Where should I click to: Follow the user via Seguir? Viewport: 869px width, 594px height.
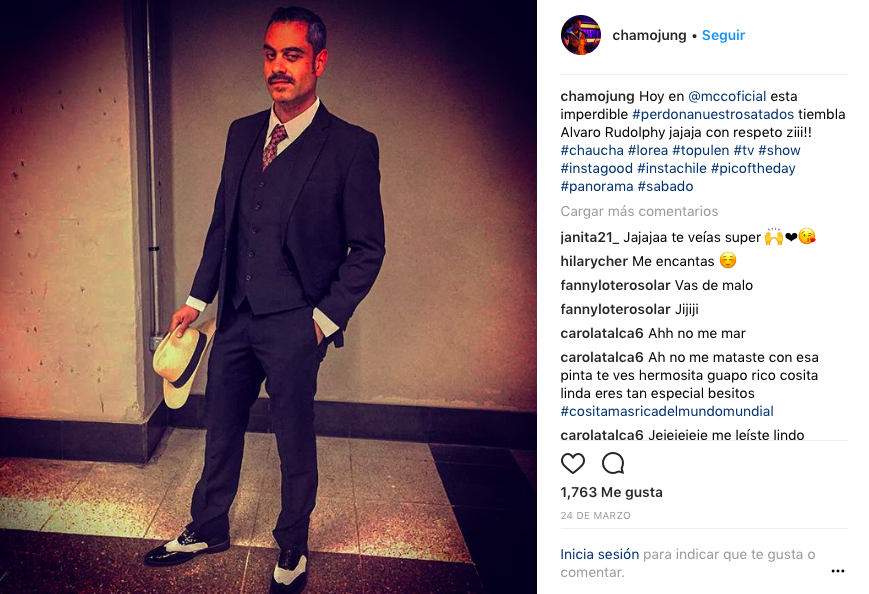[723, 35]
